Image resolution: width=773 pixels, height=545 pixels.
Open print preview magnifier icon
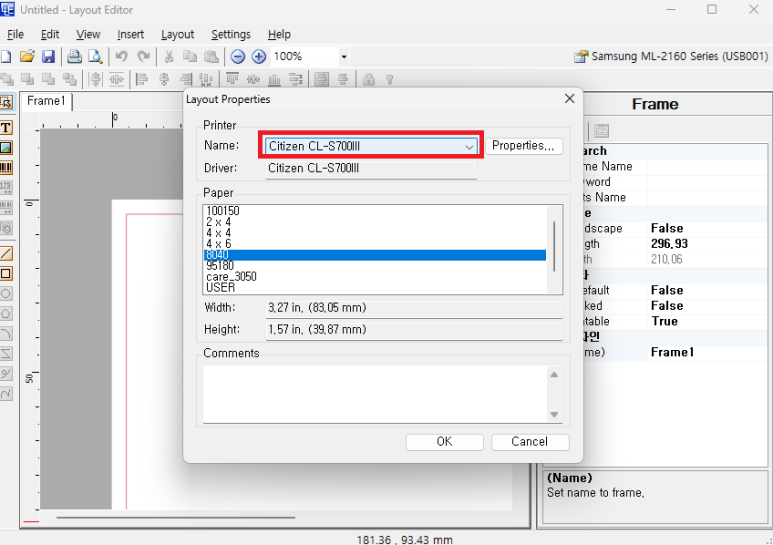[95, 57]
